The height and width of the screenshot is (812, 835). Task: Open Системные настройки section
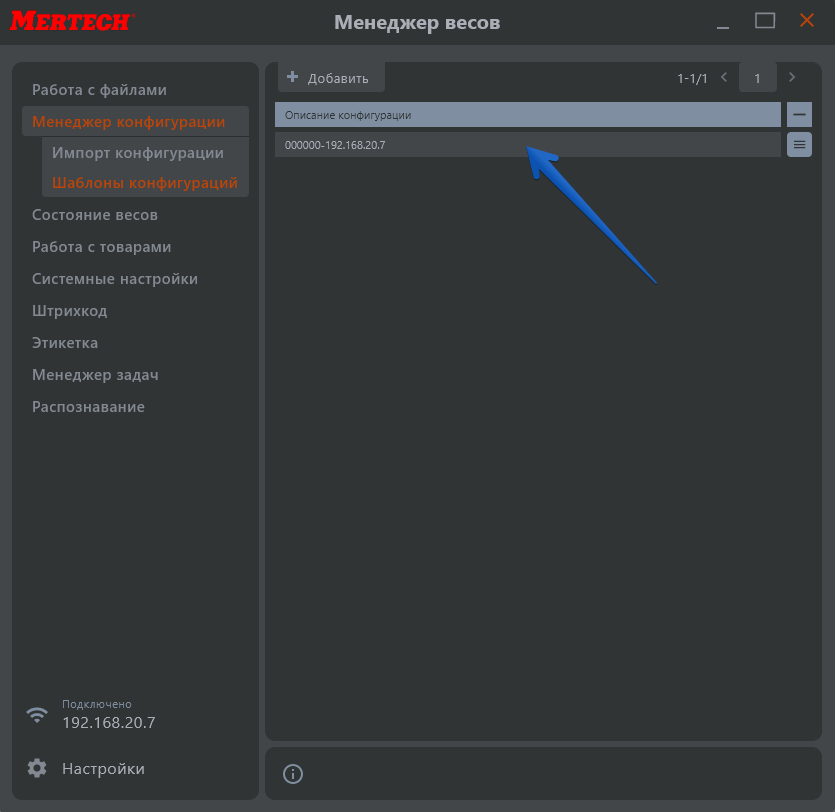tap(115, 279)
